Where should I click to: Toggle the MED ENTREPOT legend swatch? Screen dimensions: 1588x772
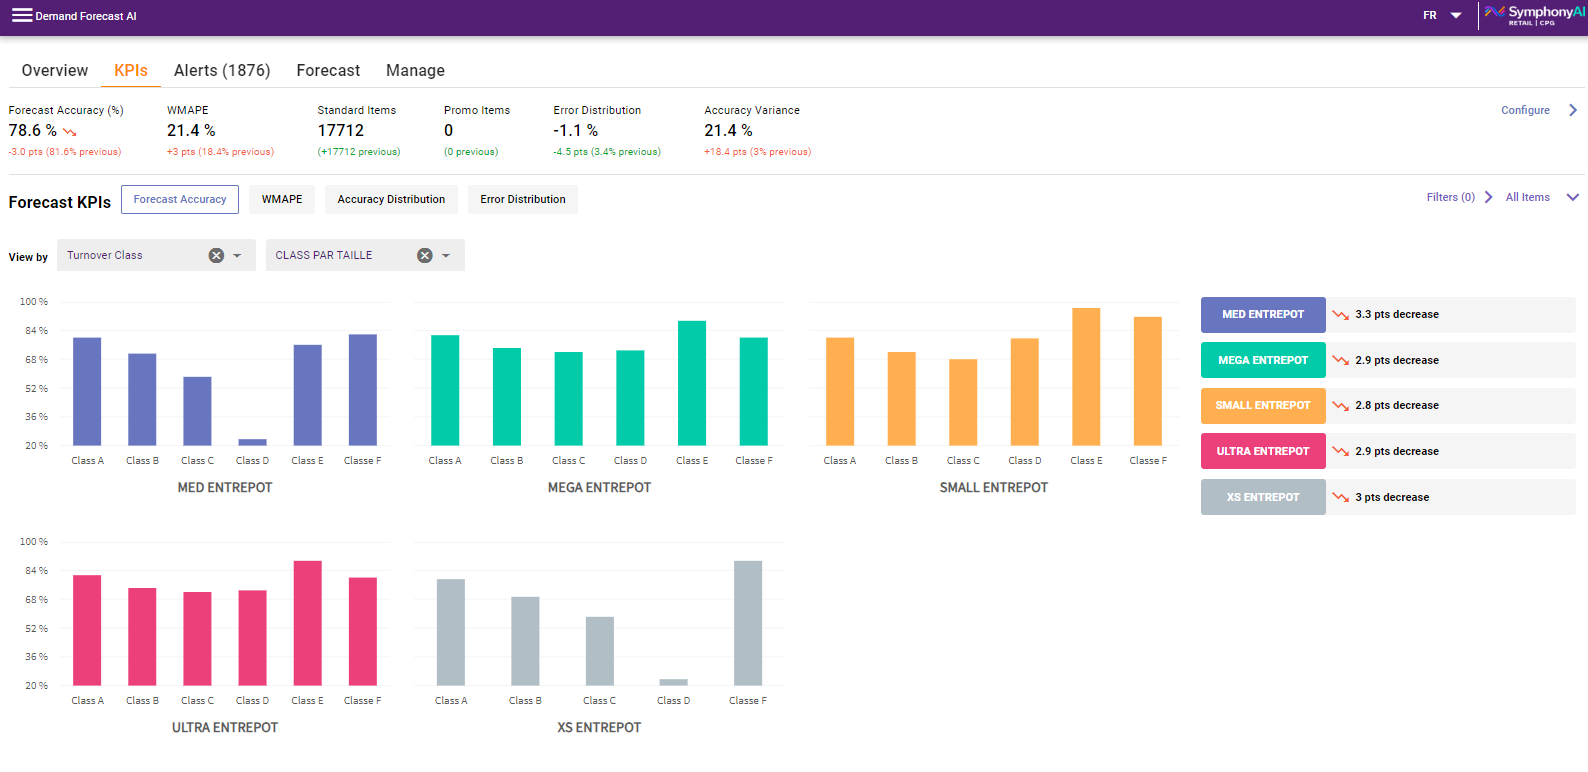point(1263,314)
